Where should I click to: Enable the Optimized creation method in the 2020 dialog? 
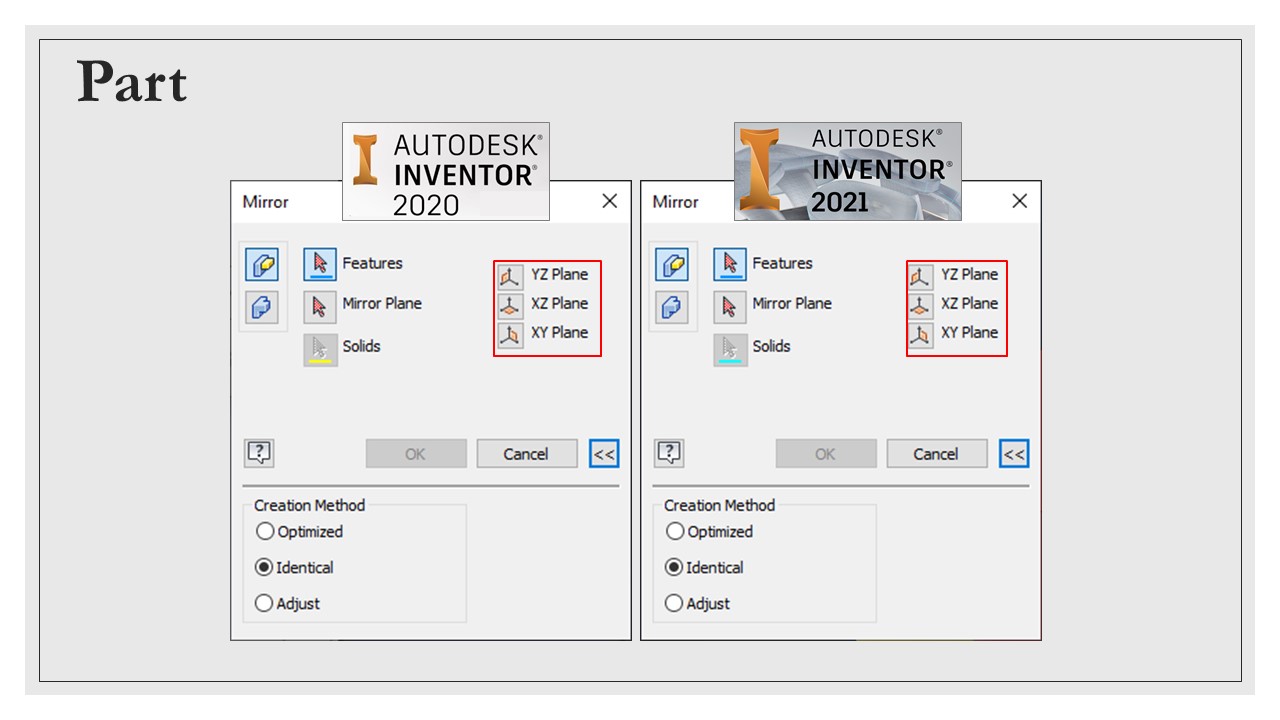click(264, 532)
